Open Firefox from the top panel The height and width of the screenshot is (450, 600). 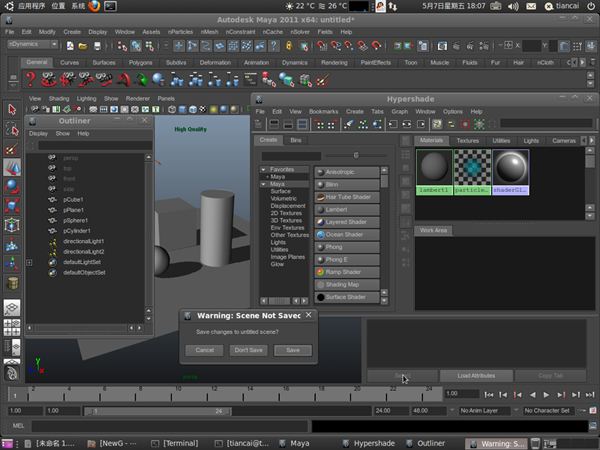coord(94,6)
